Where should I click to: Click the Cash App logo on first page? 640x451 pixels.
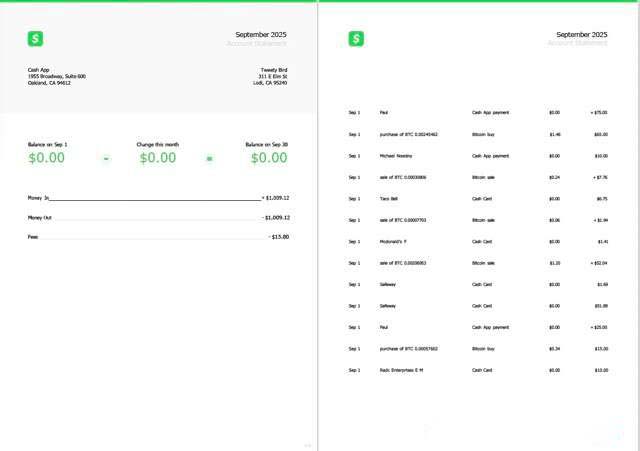pos(36,39)
